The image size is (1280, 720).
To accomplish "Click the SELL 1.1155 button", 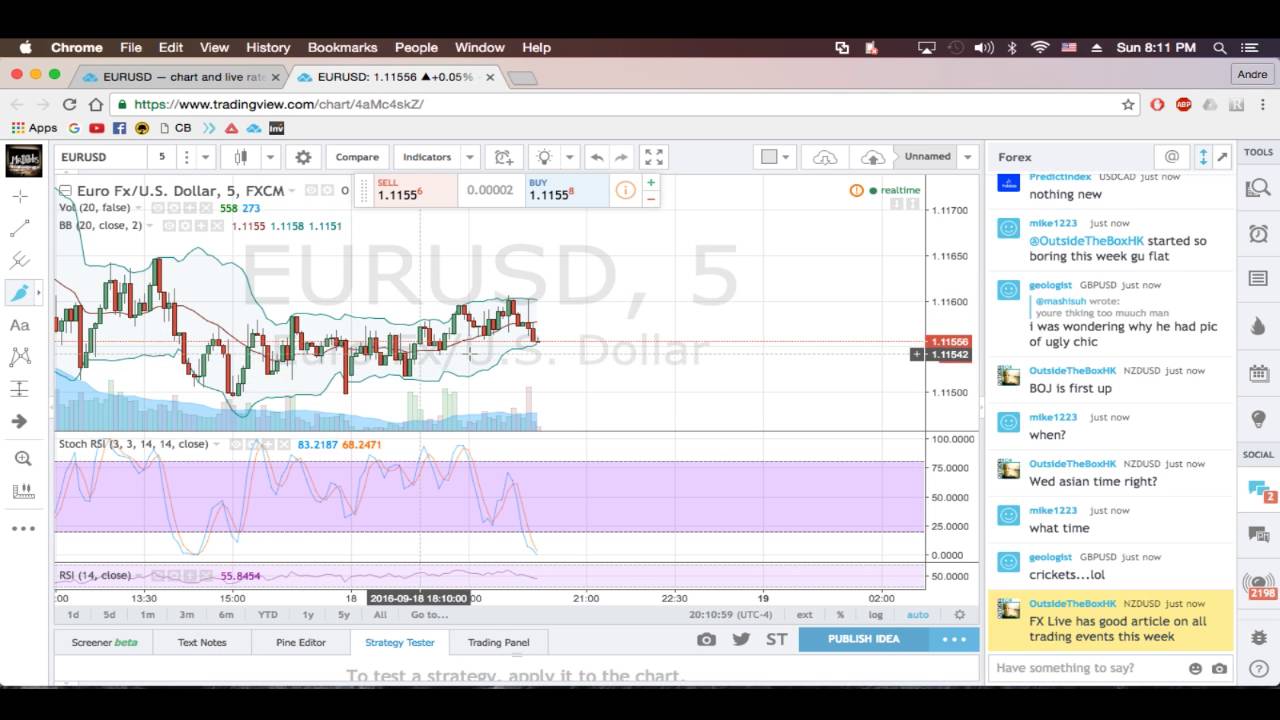I will point(415,190).
